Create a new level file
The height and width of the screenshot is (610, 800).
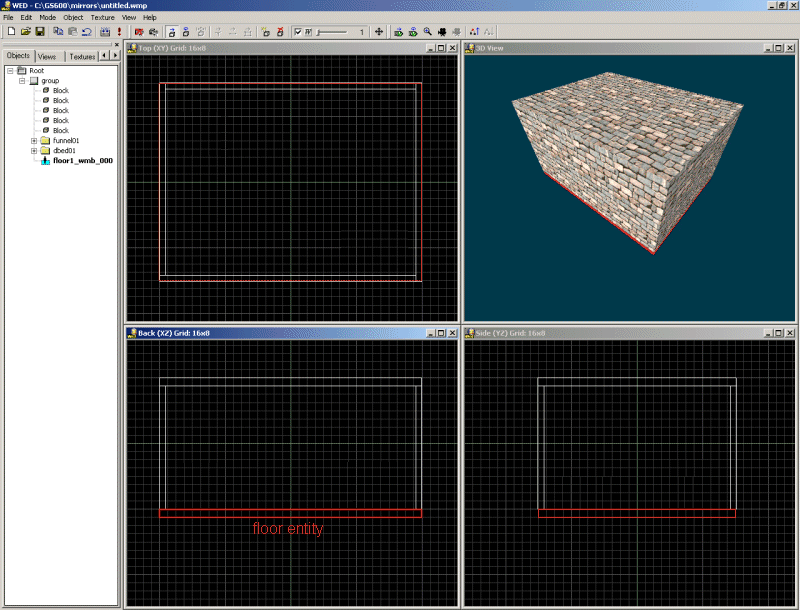pos(11,32)
